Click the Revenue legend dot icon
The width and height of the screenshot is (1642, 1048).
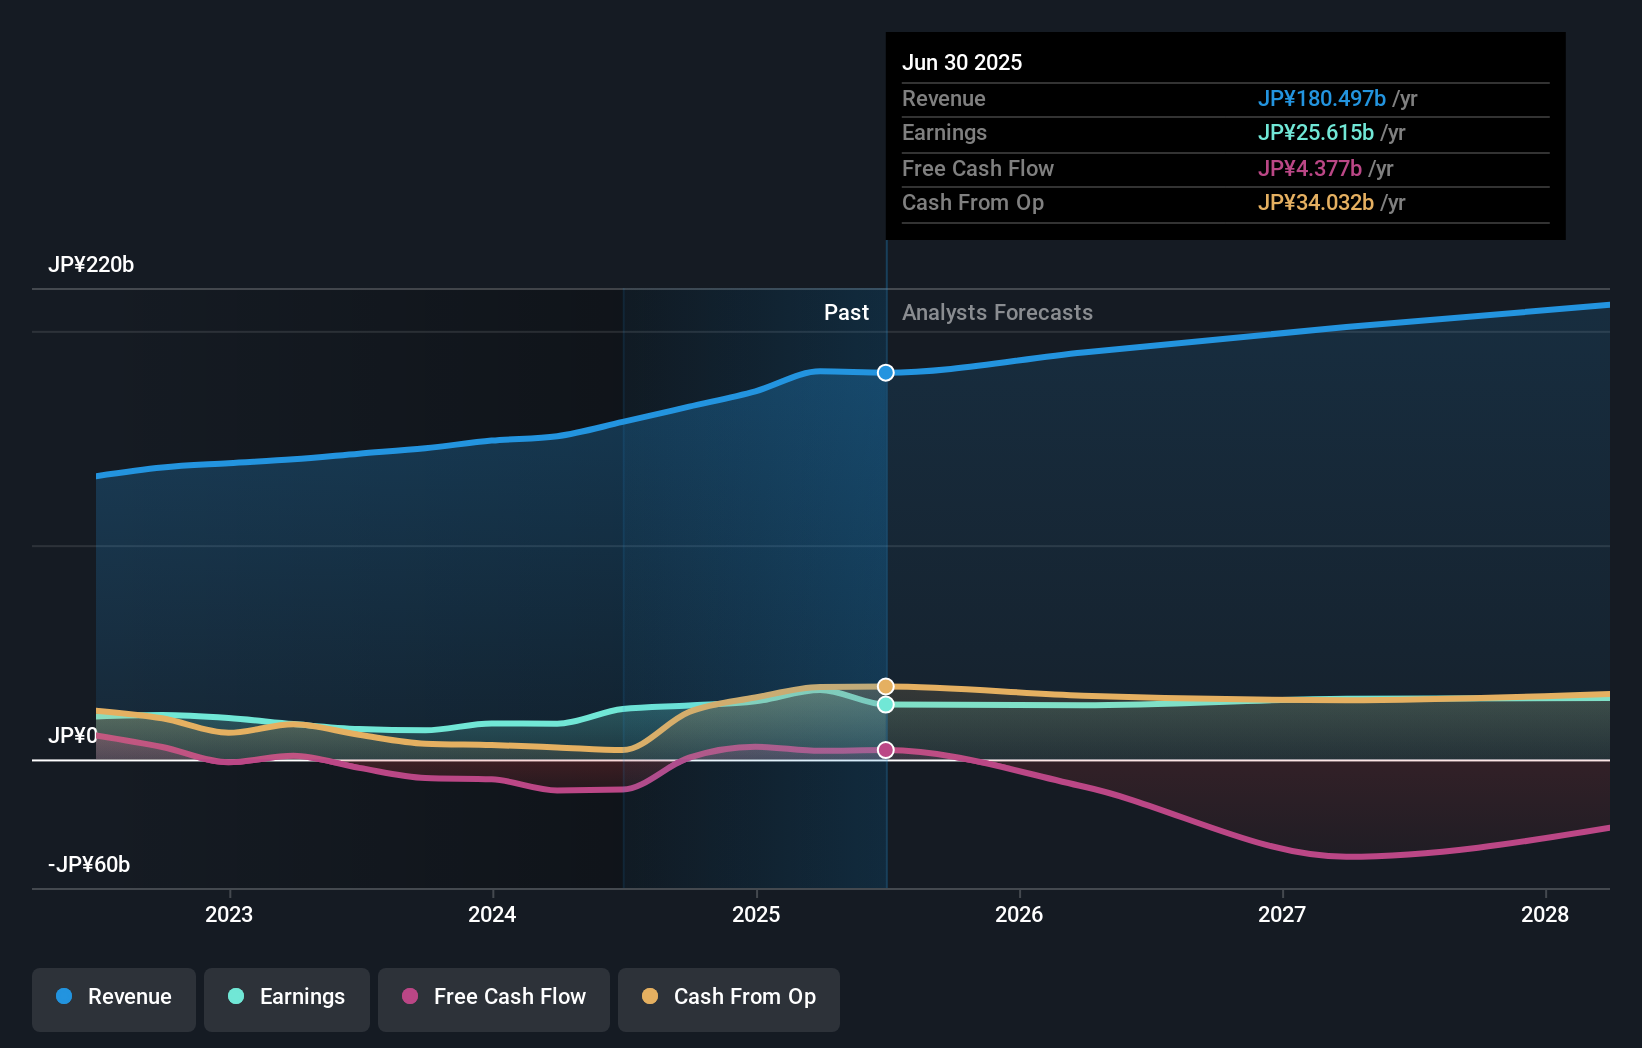pos(63,996)
